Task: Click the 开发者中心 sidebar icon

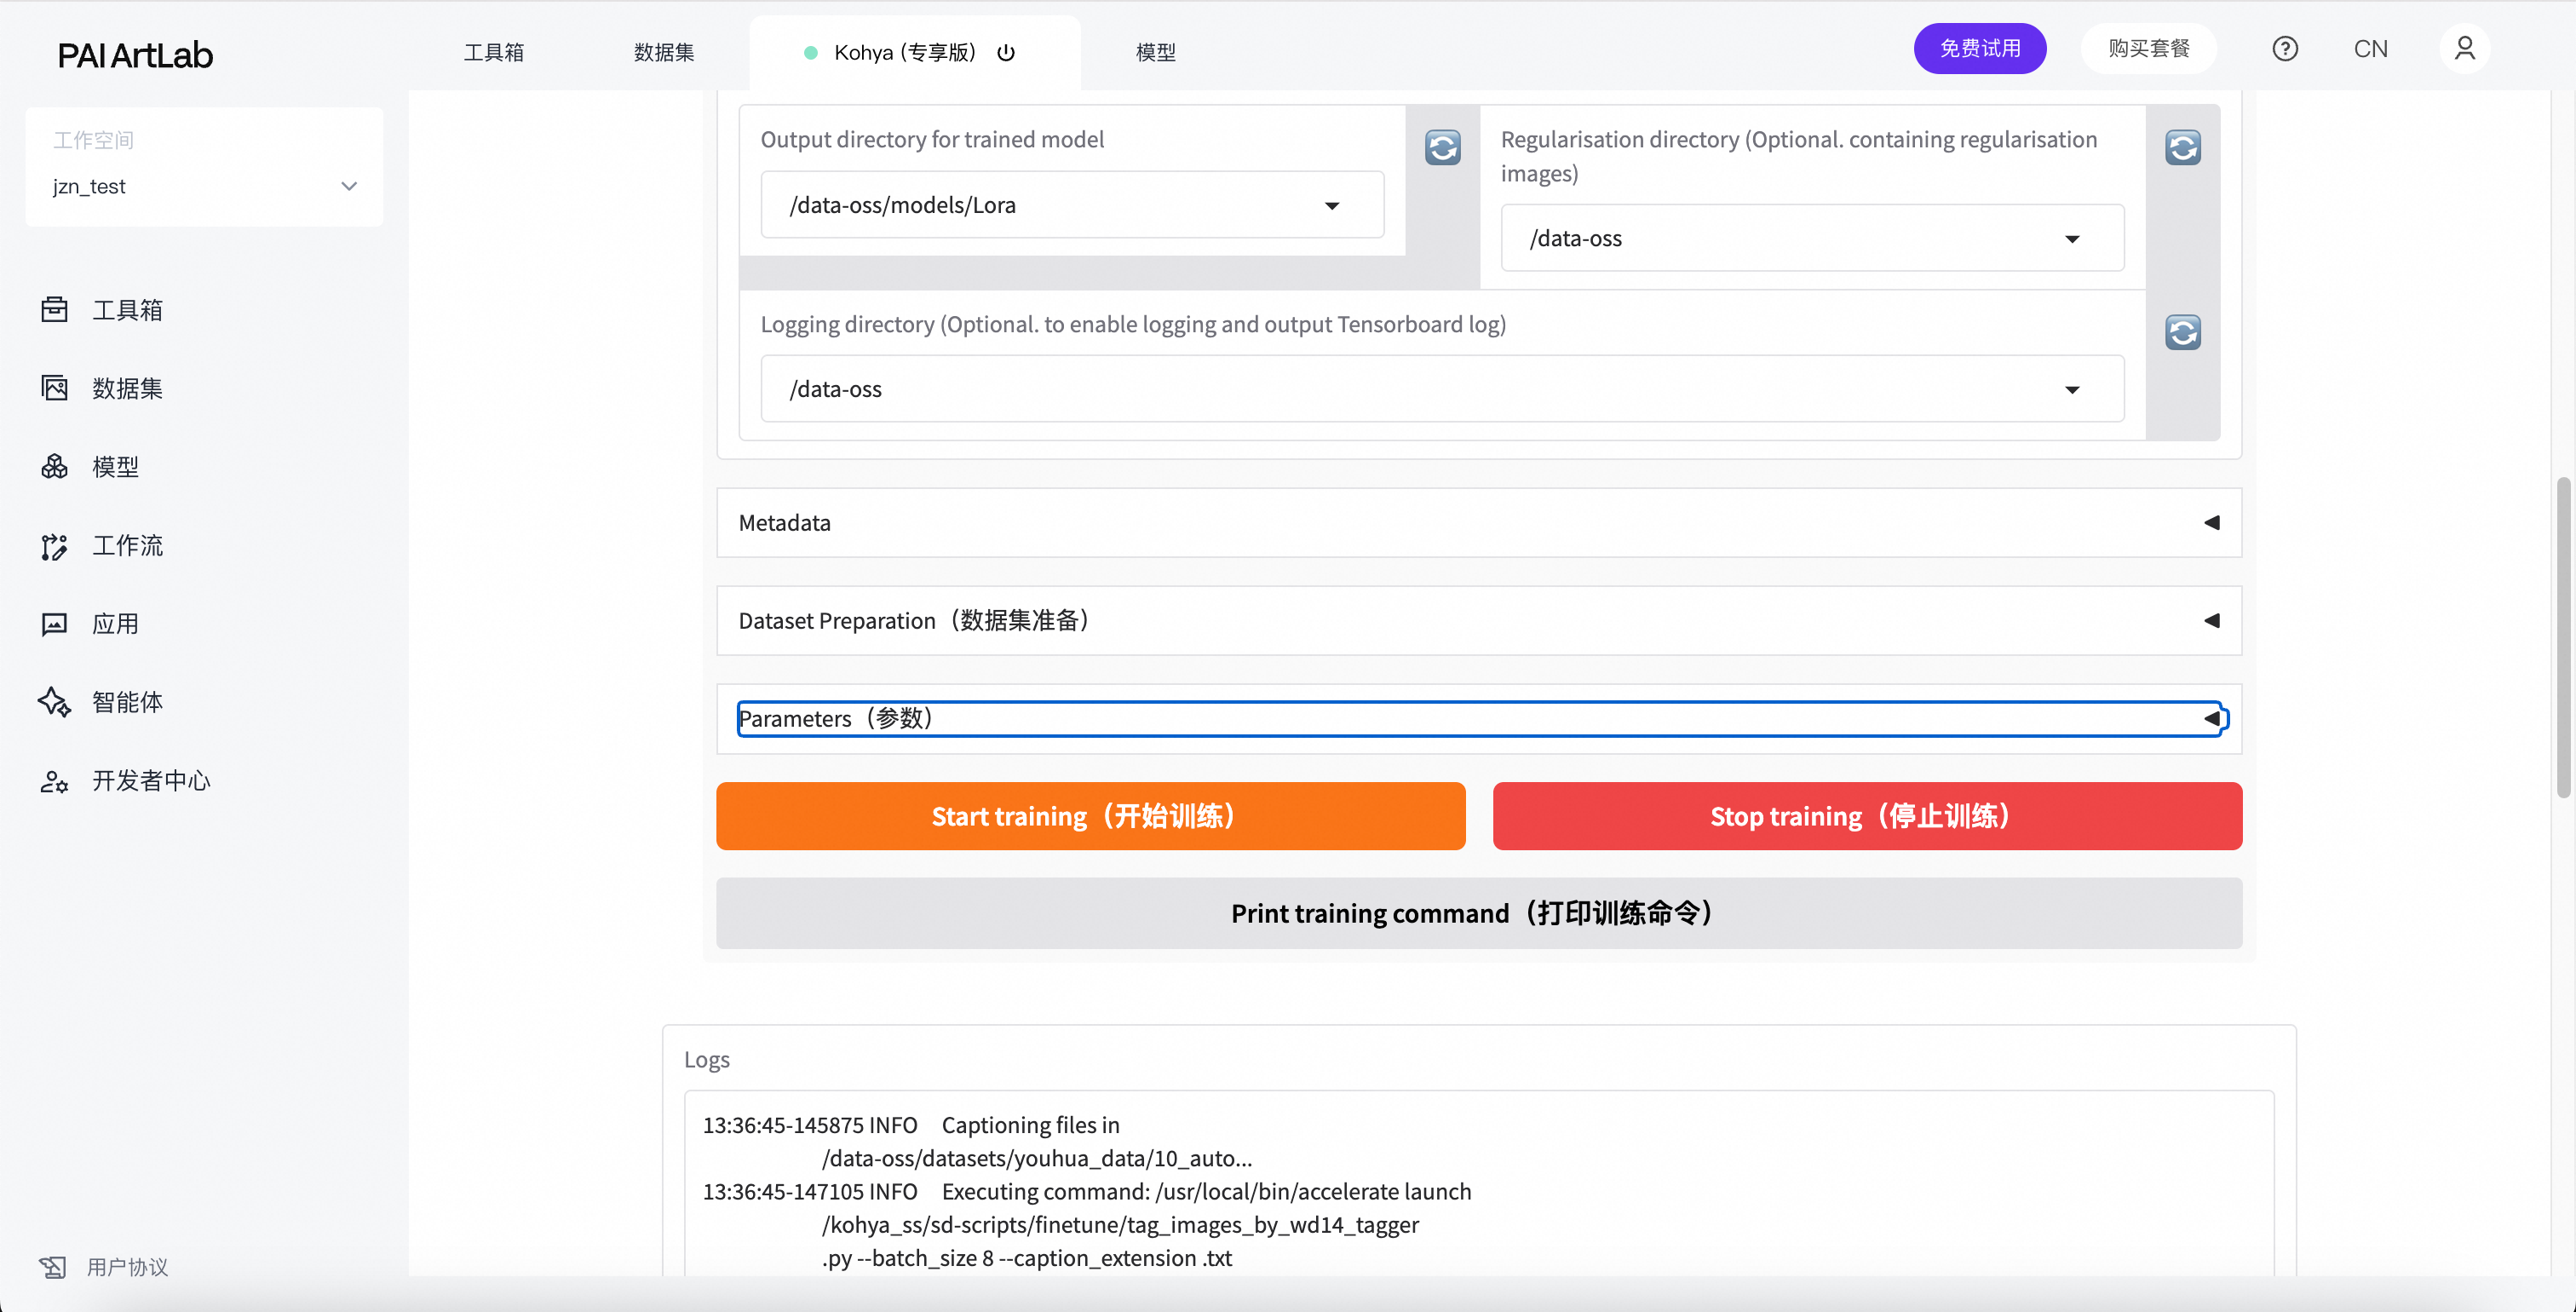Action: coord(54,781)
